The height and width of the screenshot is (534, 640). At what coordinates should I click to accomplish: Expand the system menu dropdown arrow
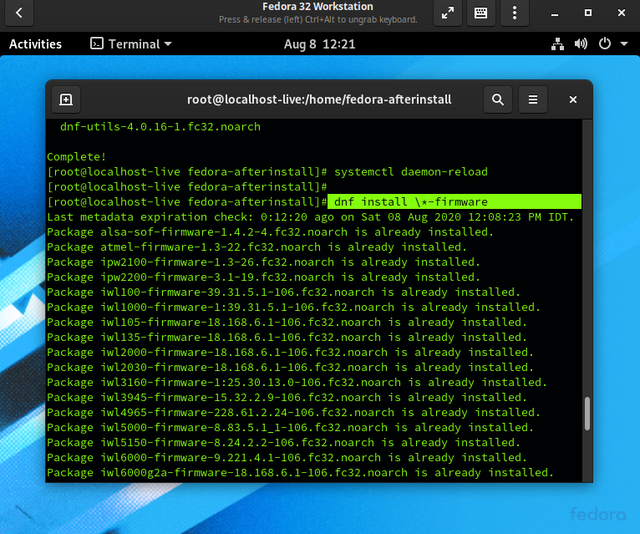tap(624, 44)
